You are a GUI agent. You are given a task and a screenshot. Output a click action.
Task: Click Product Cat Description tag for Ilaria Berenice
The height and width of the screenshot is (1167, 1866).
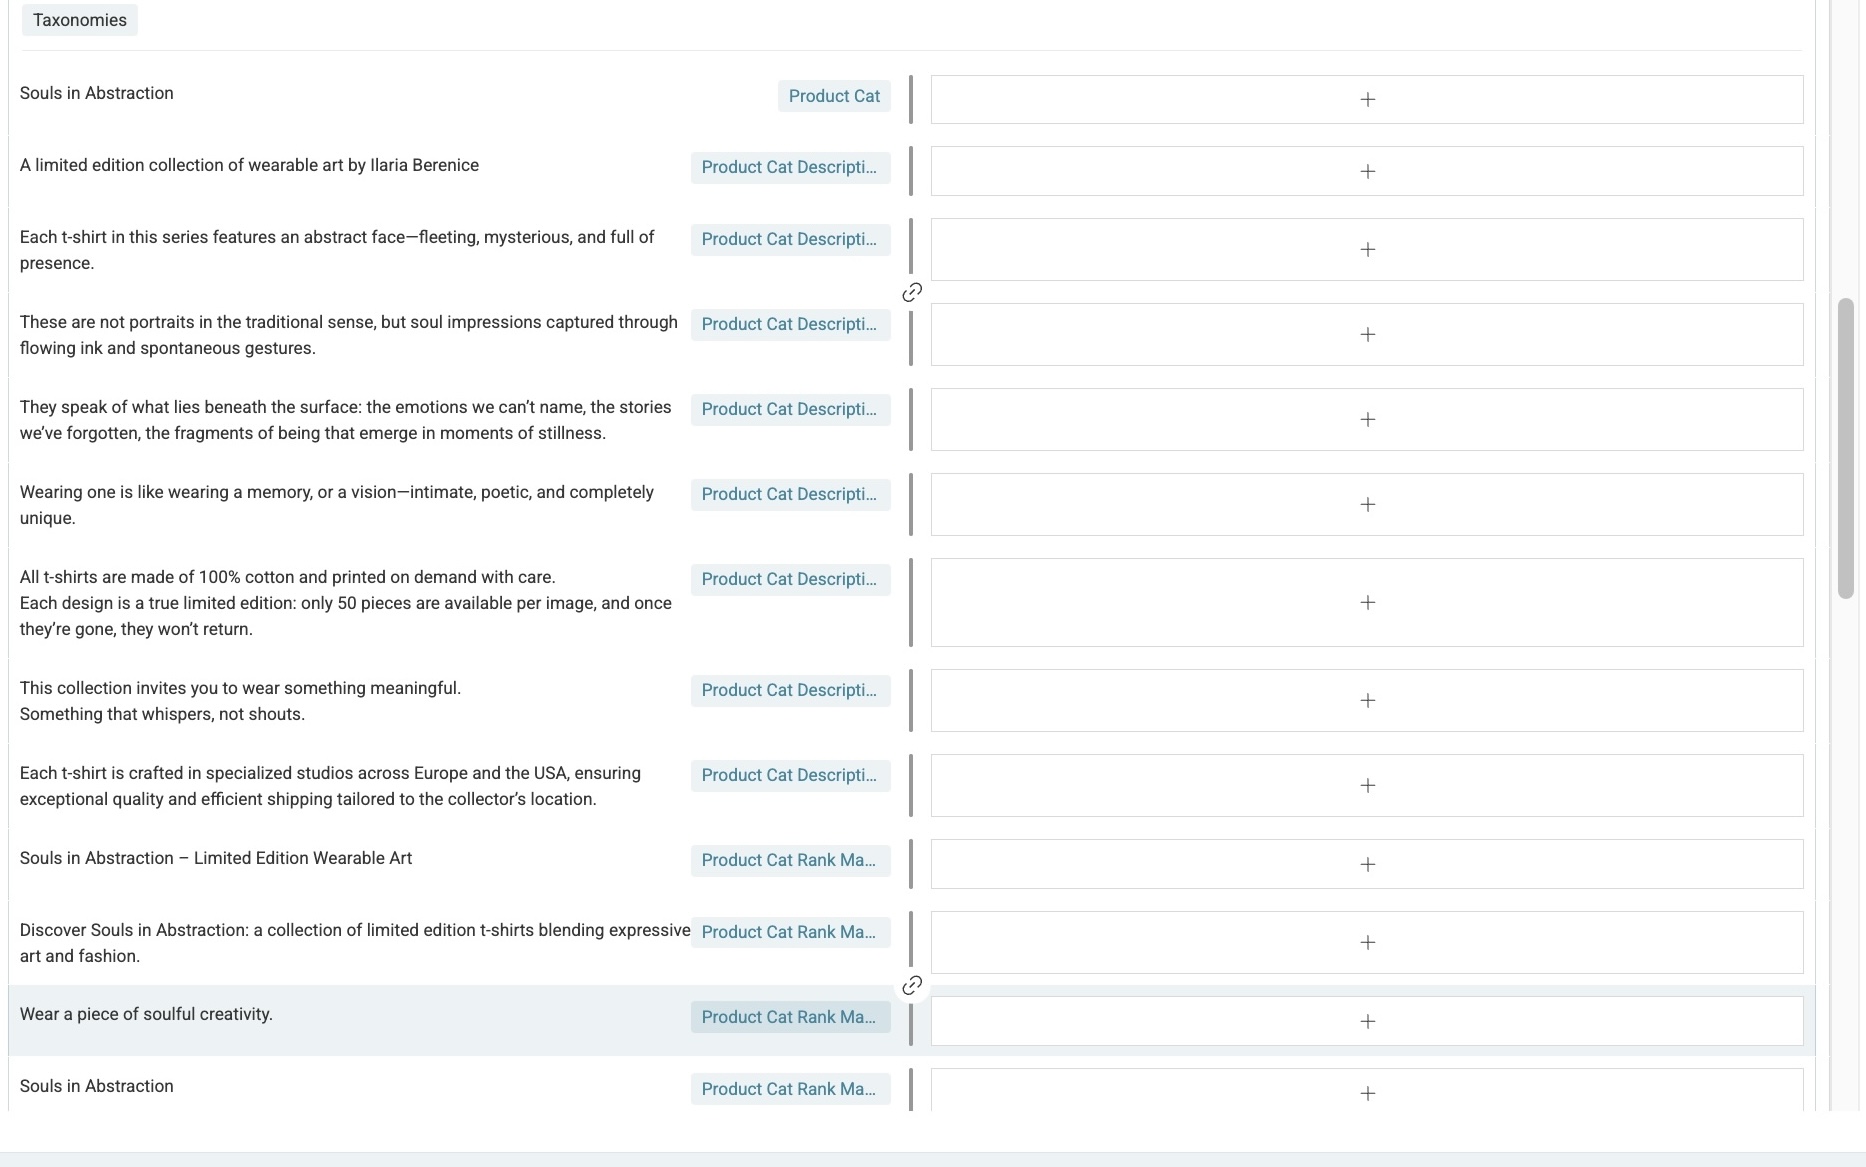pyautogui.click(x=790, y=168)
